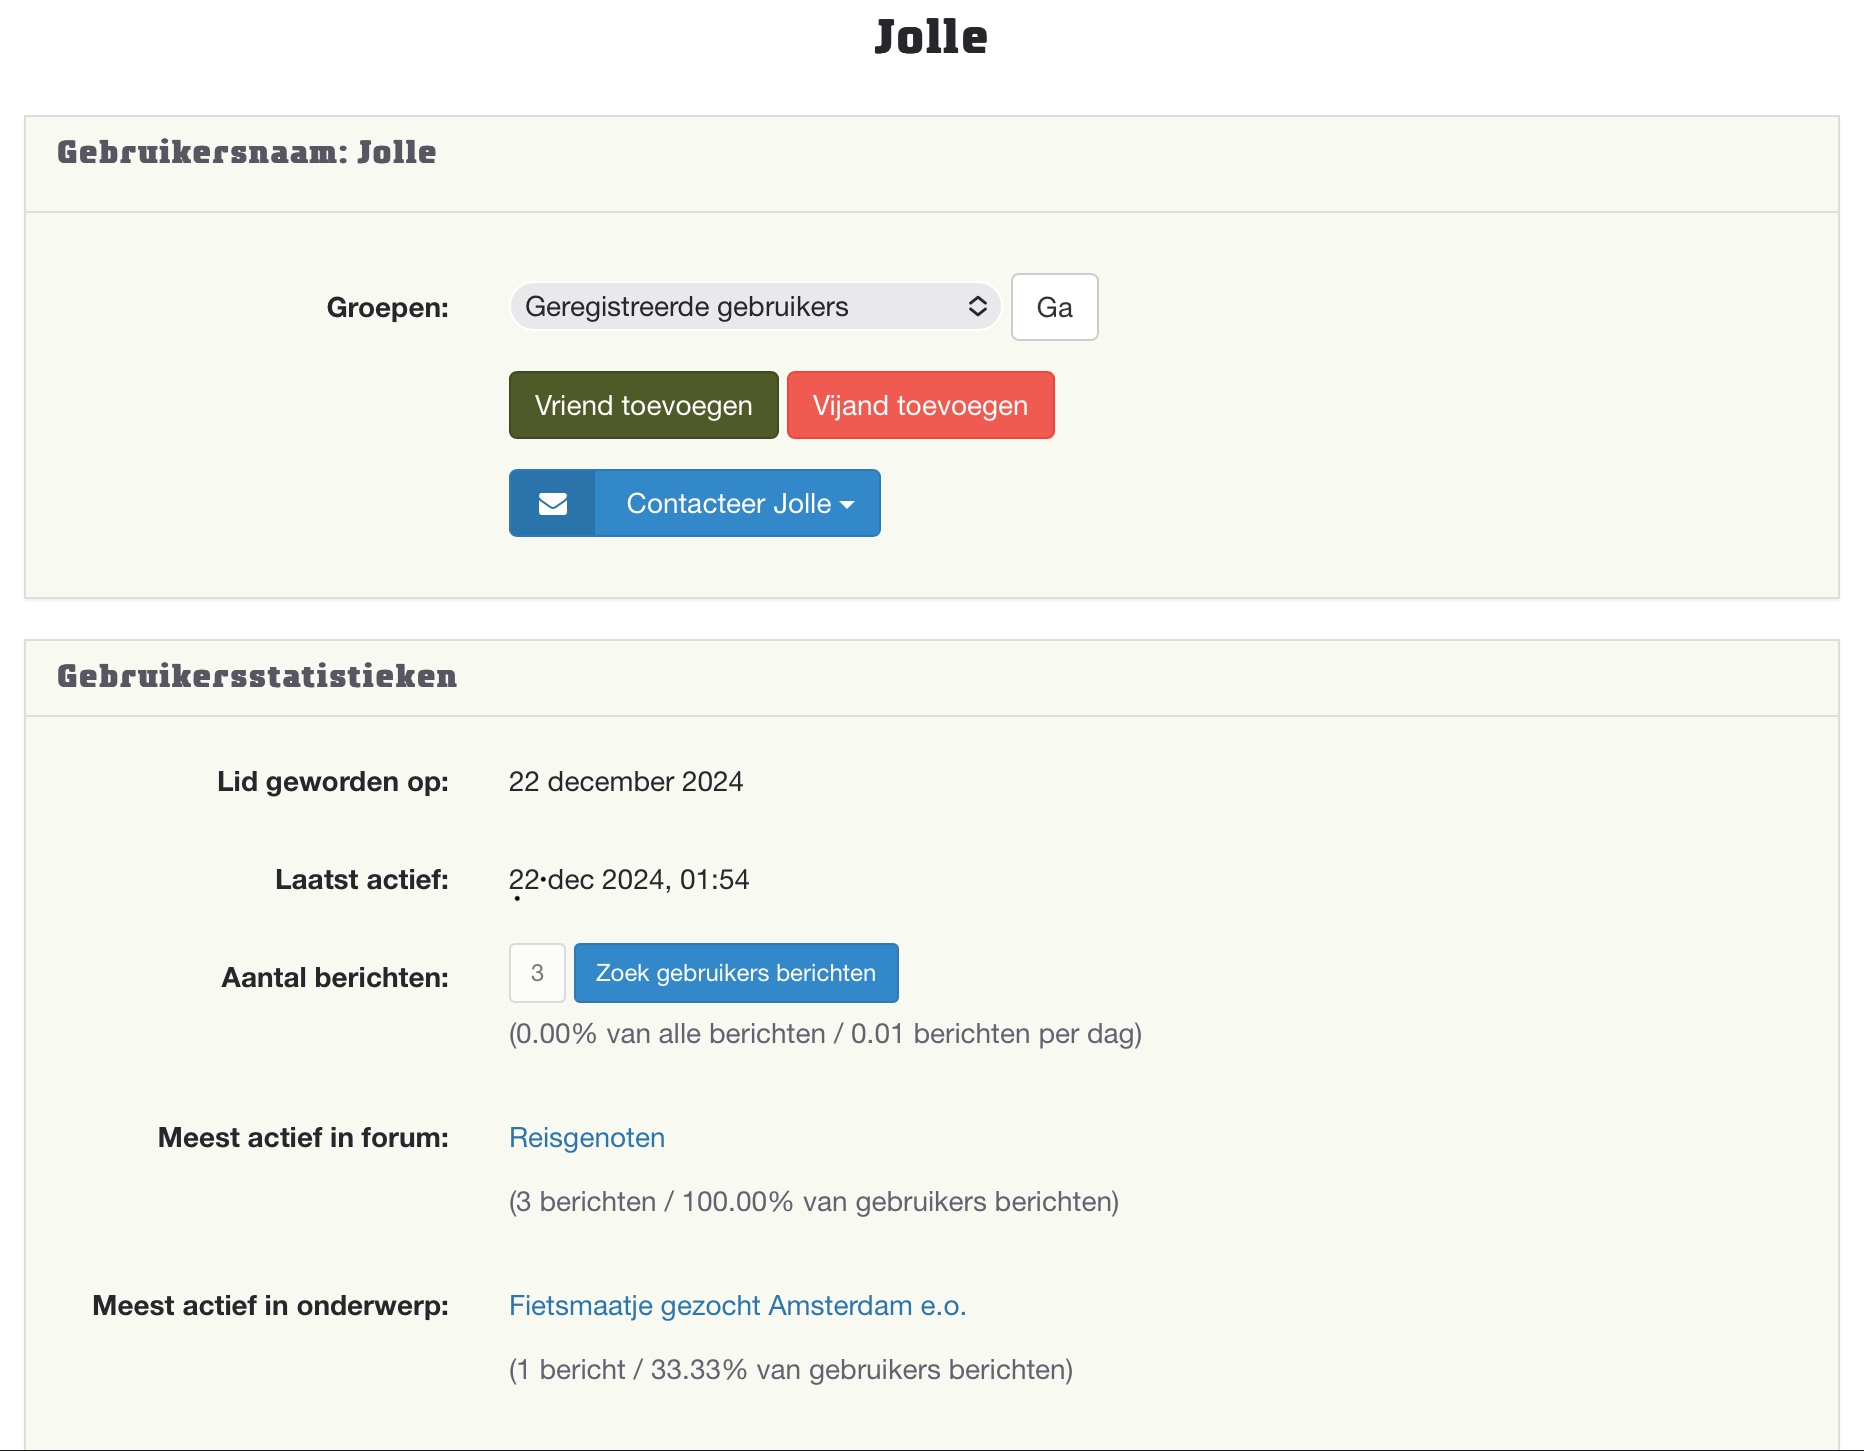Open the Geregistreerde gebruikers group dropdown
Screen dimensions: 1864x1451
740,307
